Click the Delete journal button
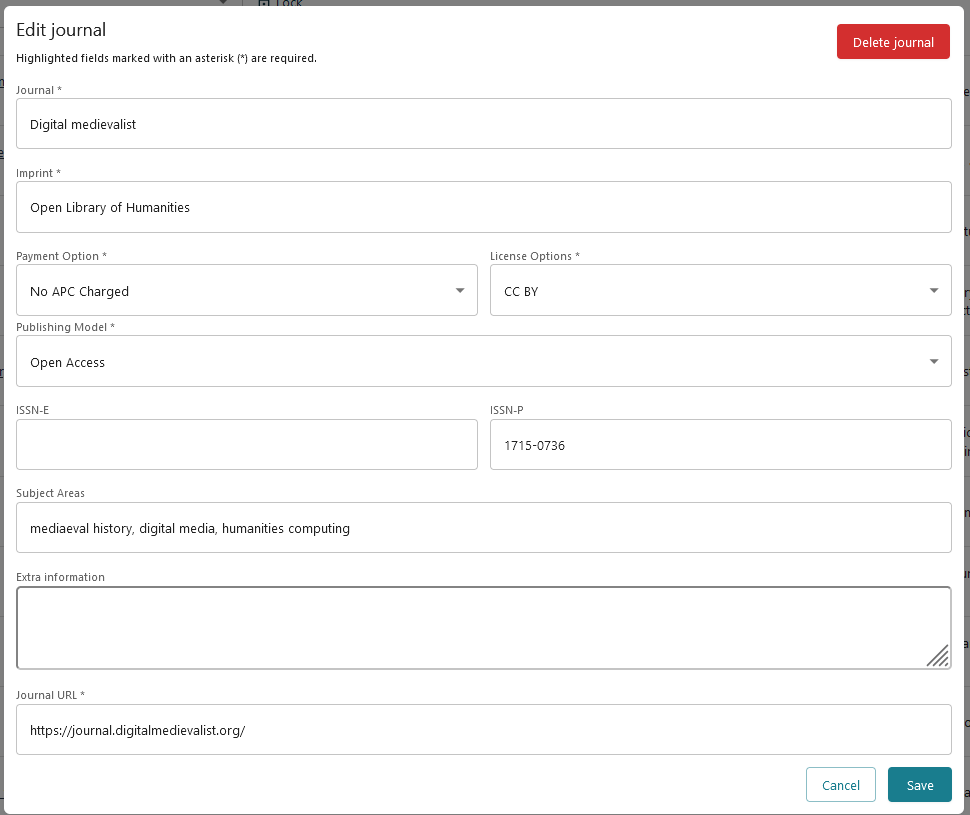This screenshot has width=970, height=815. coord(893,41)
